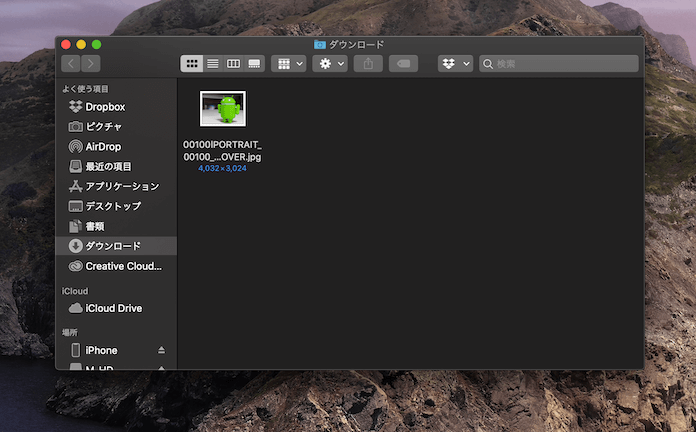Minimize the Finder window with yellow button
Screen dimensions: 696x432
click(81, 44)
